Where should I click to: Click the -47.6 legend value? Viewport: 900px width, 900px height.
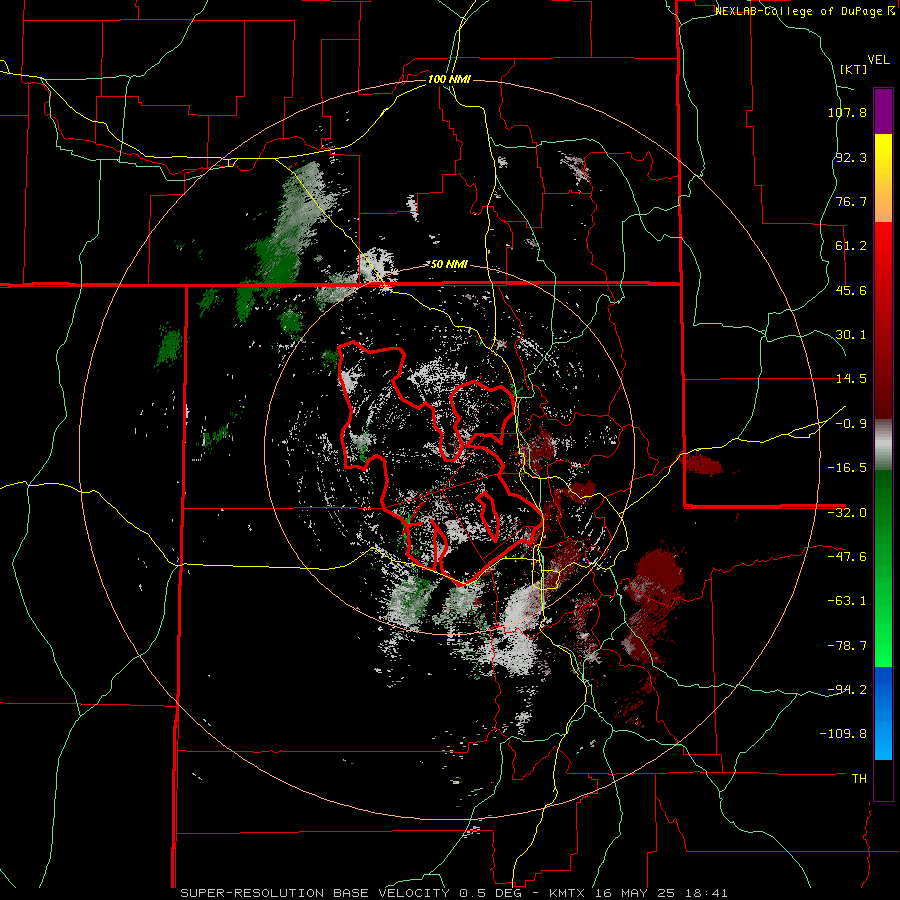click(847, 557)
